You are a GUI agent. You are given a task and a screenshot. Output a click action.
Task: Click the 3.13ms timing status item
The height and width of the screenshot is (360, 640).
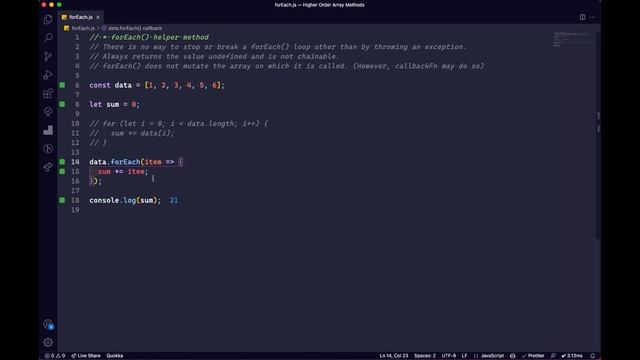(572, 356)
